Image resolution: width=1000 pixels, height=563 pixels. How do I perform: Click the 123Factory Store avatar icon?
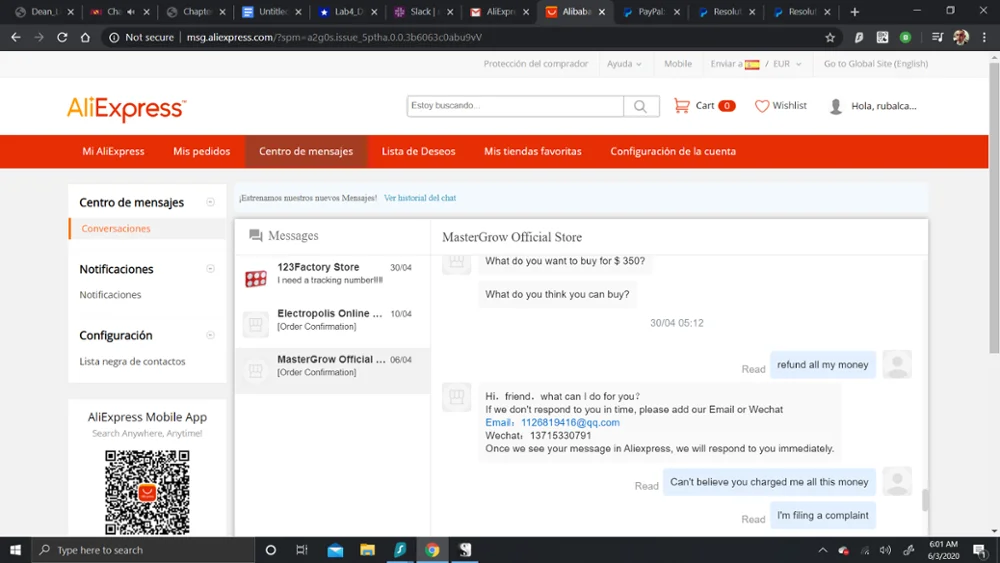pos(256,278)
